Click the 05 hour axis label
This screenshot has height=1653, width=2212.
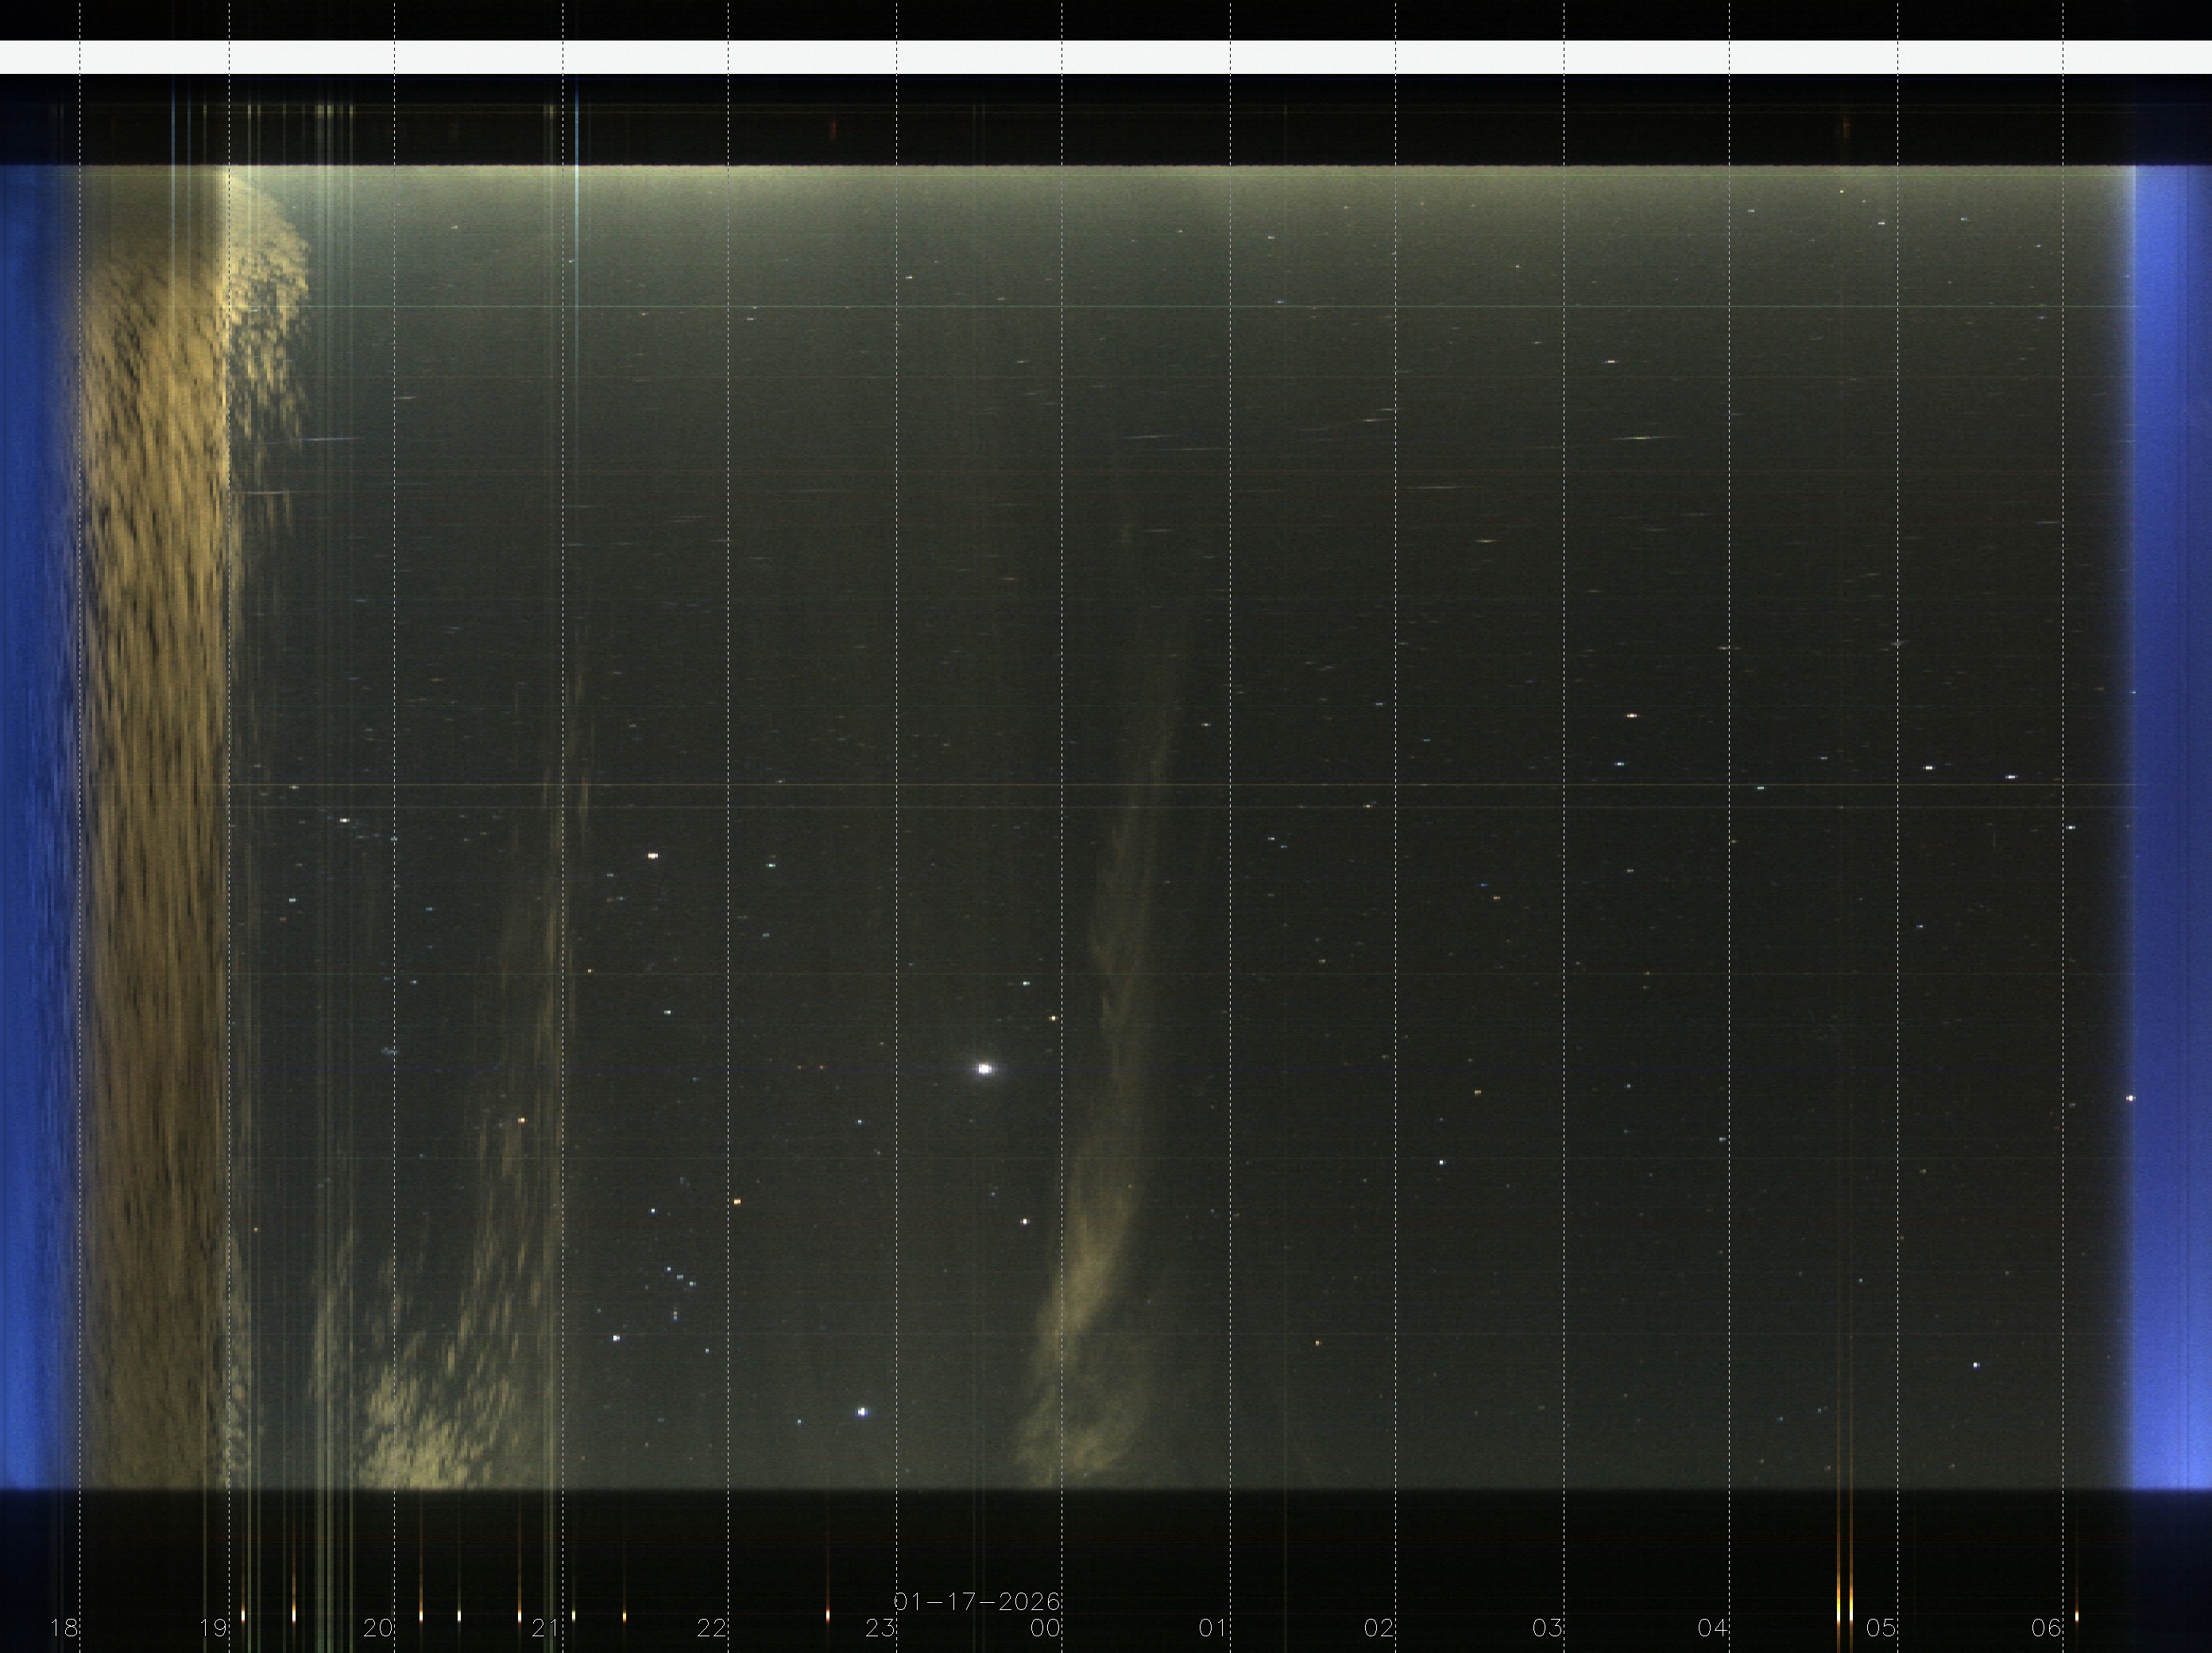coord(1881,1628)
